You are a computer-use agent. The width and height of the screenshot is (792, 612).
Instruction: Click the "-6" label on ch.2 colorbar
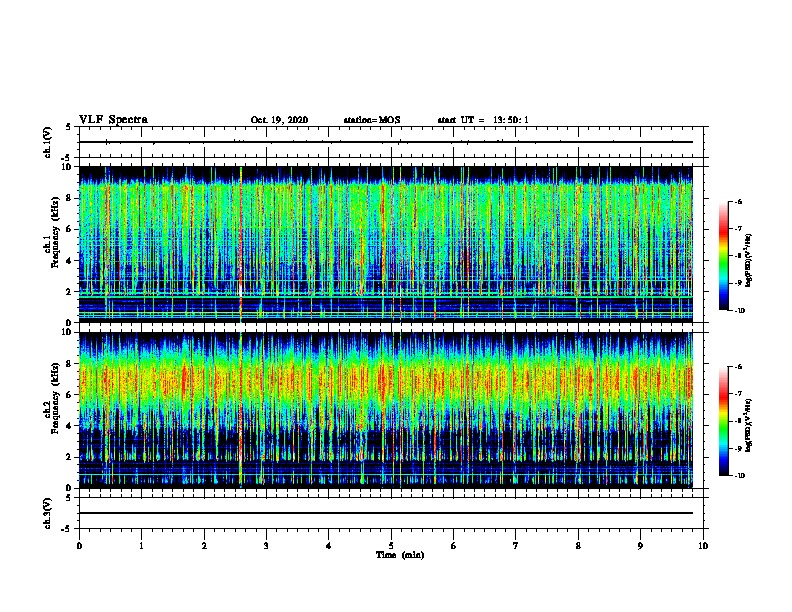pyautogui.click(x=738, y=367)
